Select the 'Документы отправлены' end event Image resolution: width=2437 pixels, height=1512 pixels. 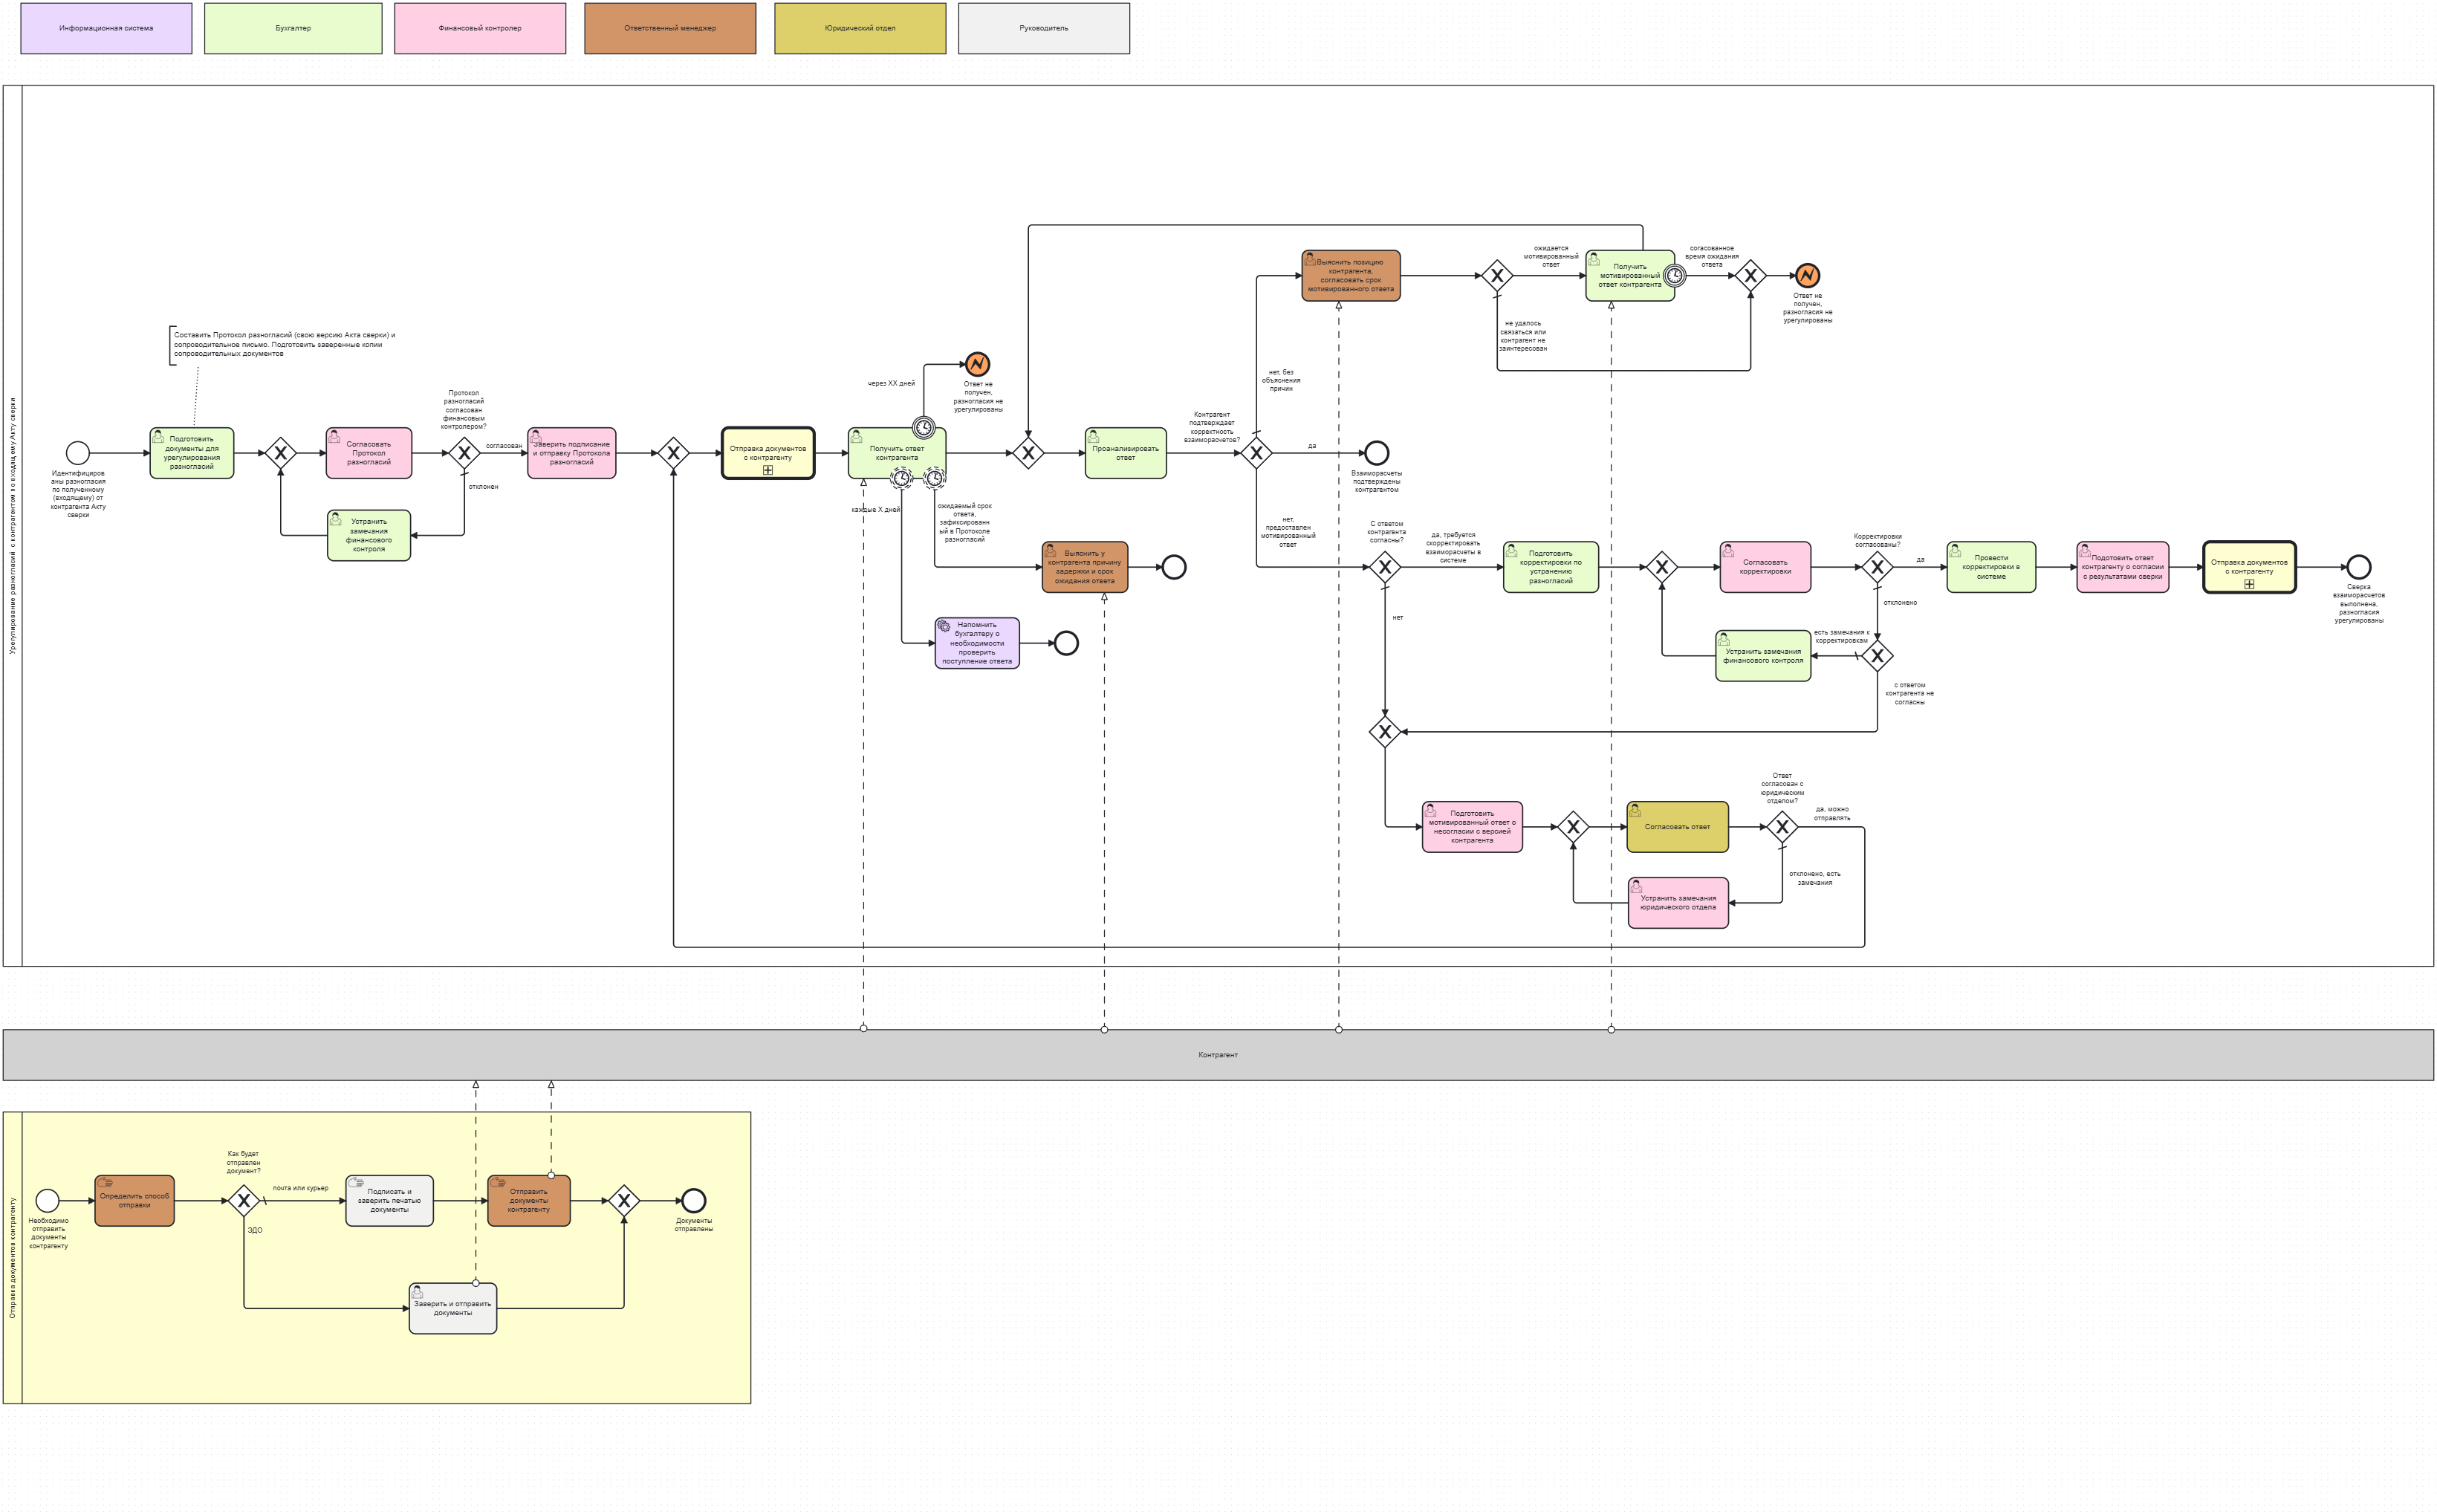tap(693, 1200)
